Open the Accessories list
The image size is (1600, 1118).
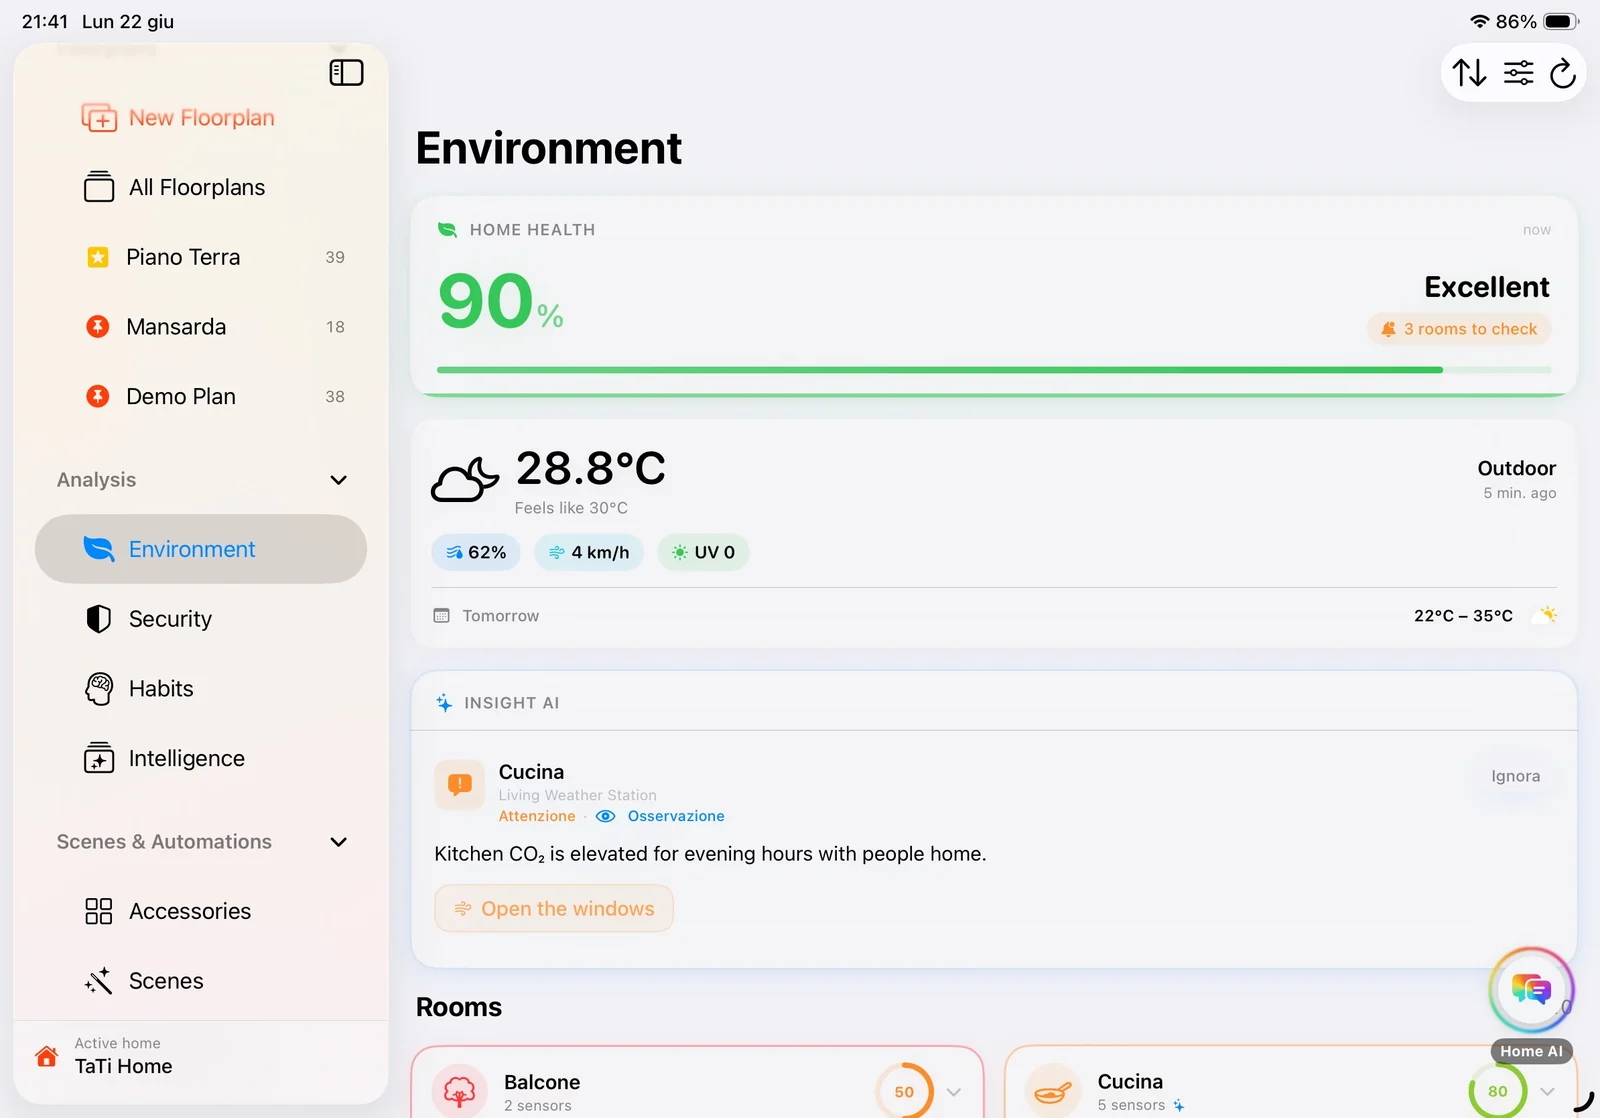[201, 911]
